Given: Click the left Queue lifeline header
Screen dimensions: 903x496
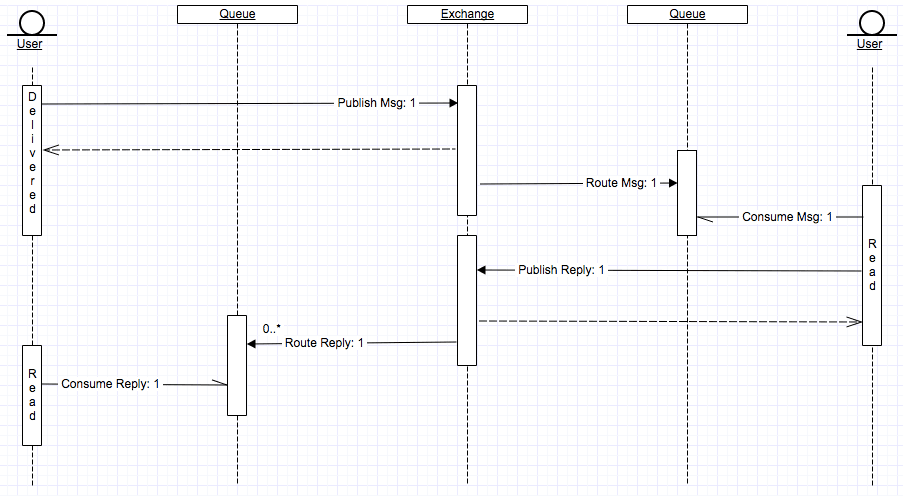Looking at the screenshot, I should tap(237, 14).
